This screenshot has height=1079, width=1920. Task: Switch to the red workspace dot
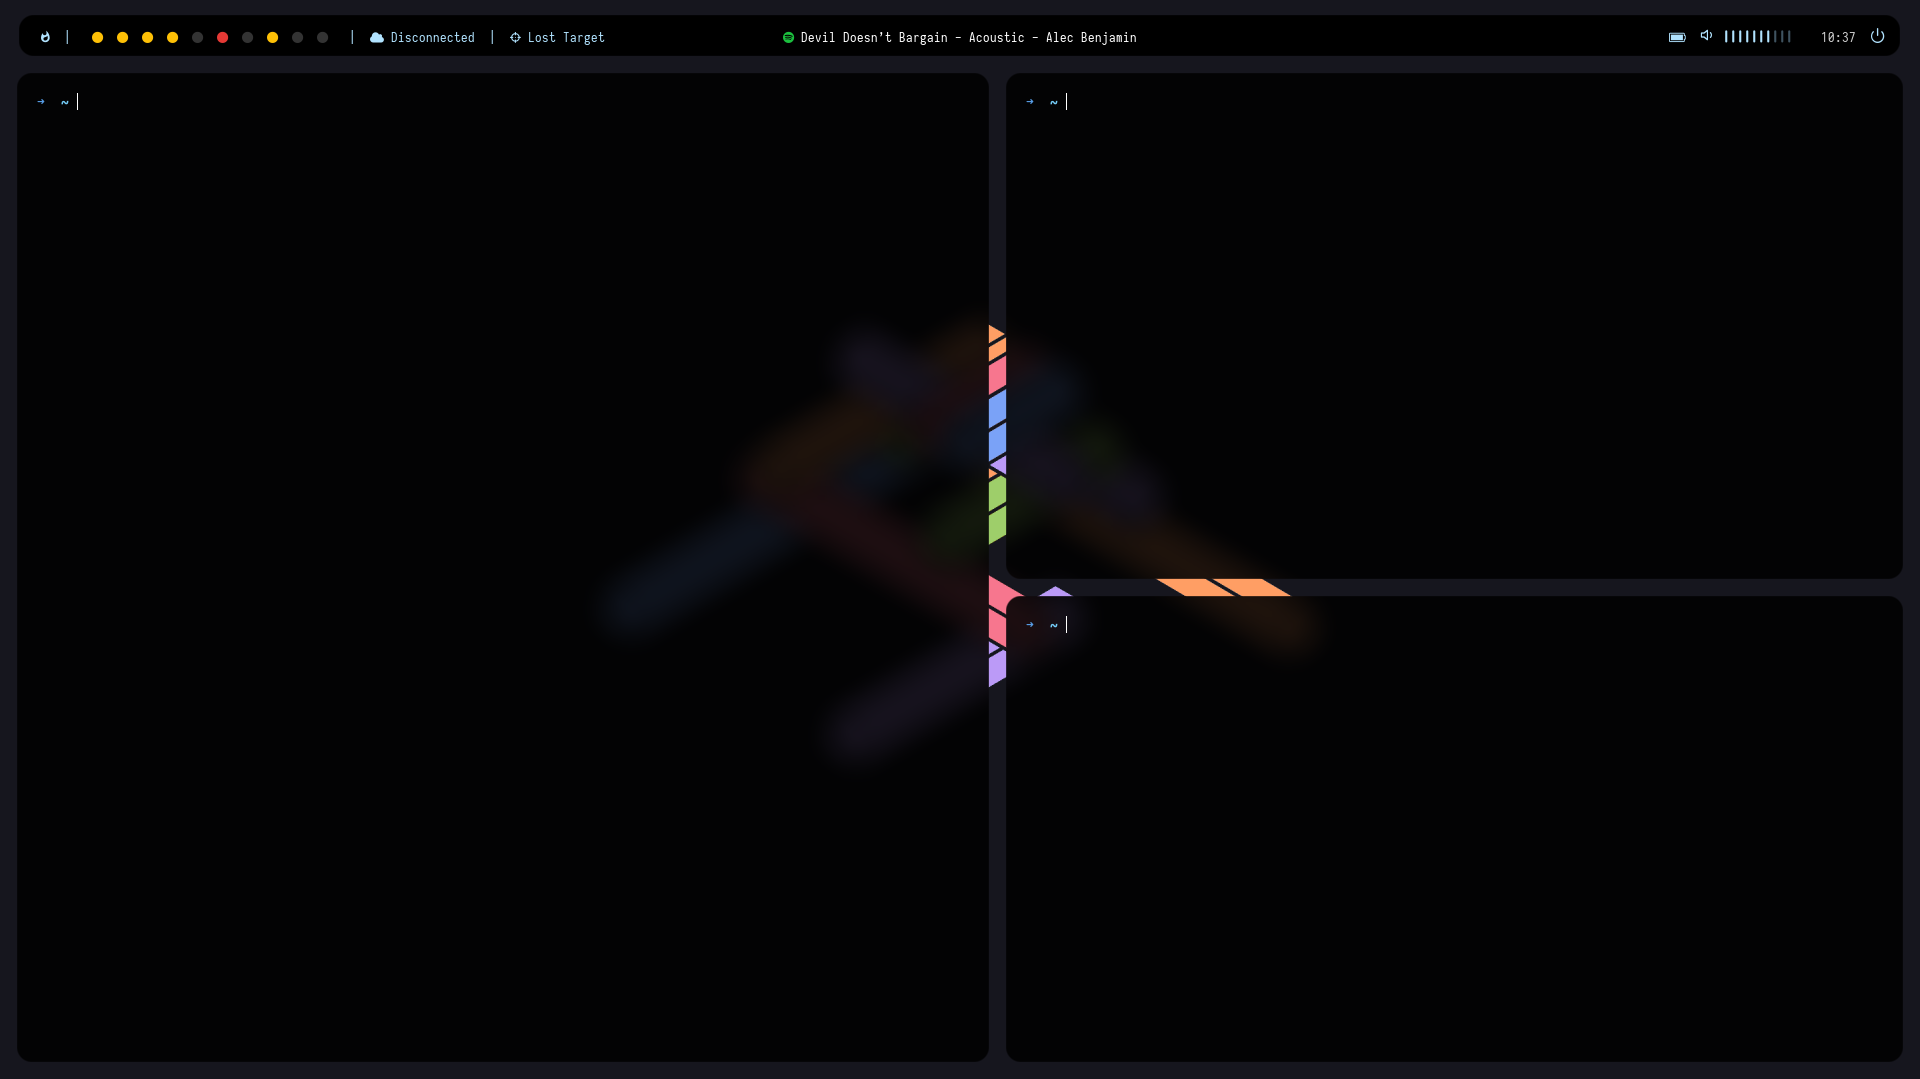pos(222,37)
